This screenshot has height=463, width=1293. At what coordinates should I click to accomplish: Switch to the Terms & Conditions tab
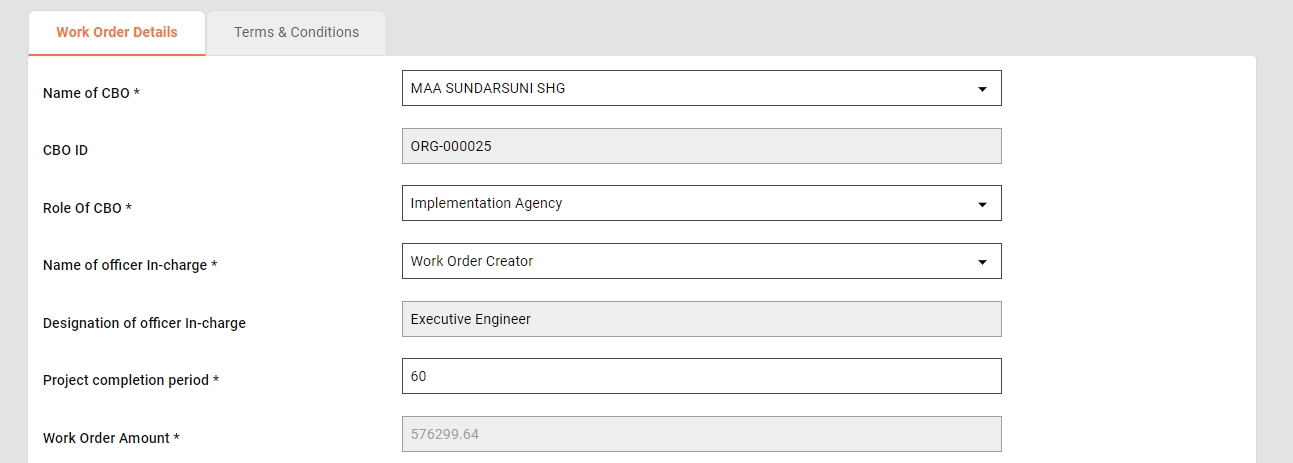click(296, 32)
